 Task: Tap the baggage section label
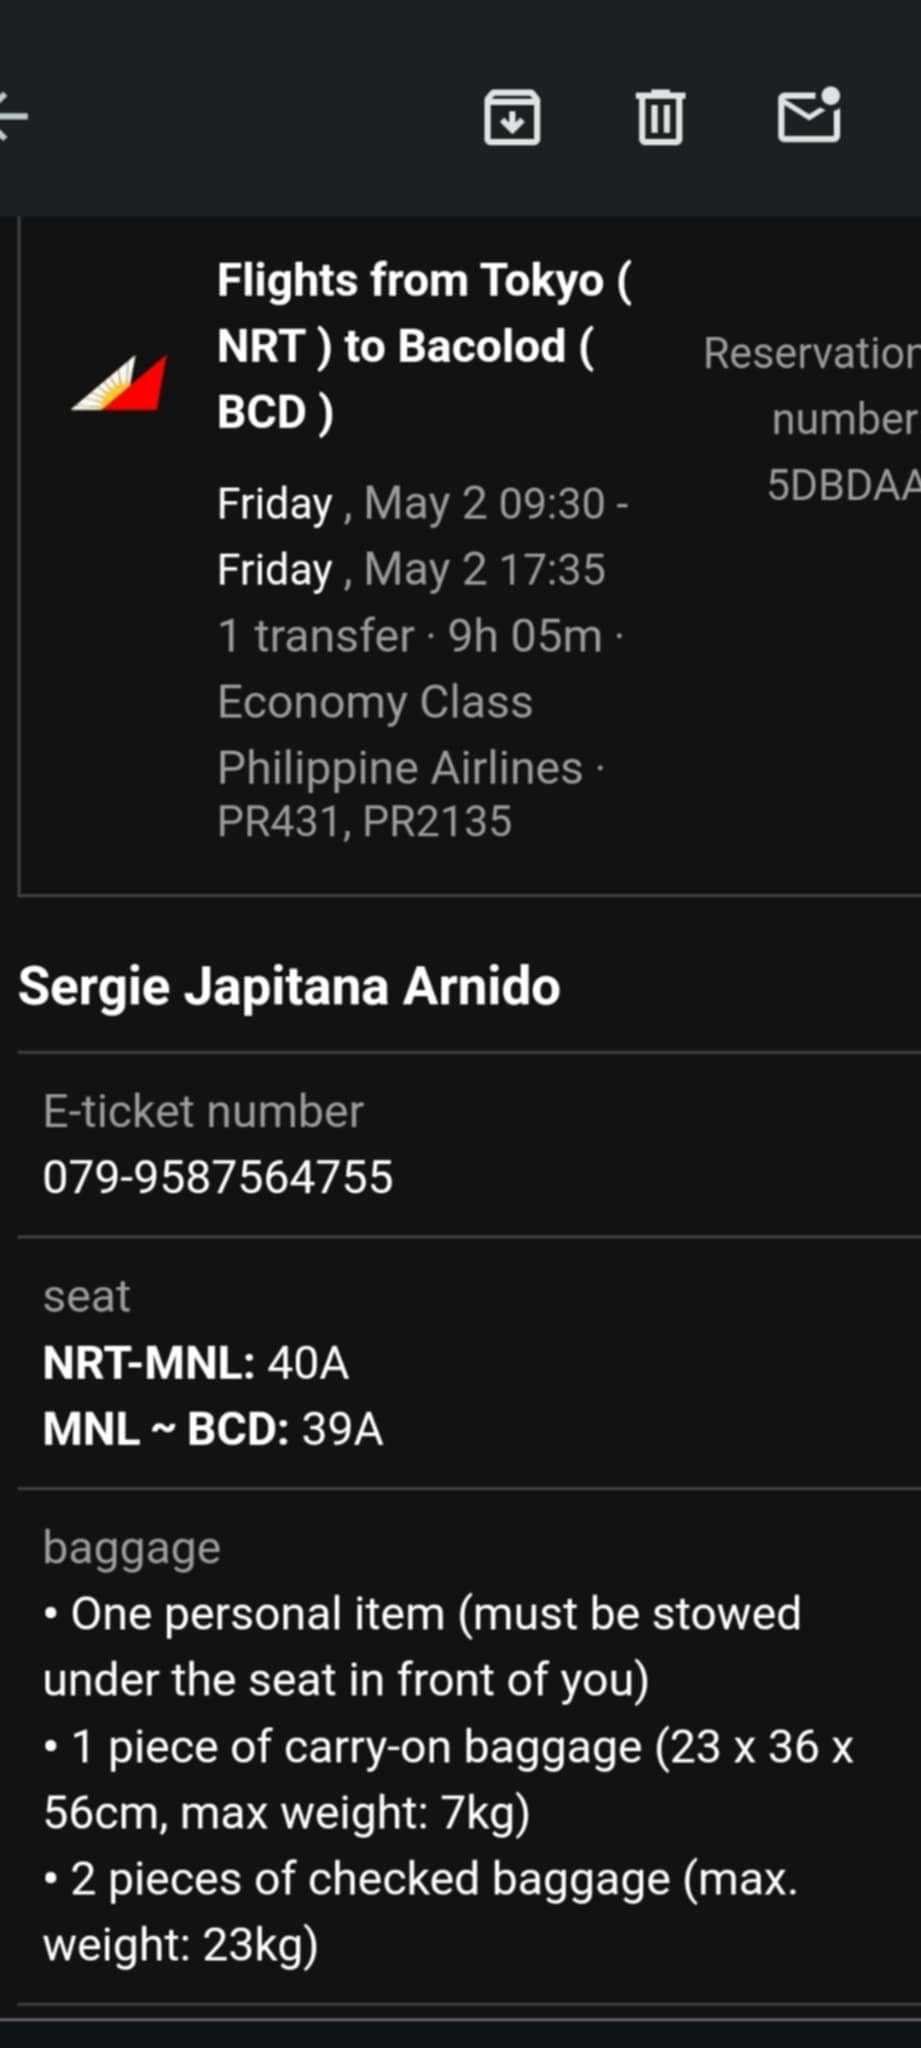coord(132,1548)
